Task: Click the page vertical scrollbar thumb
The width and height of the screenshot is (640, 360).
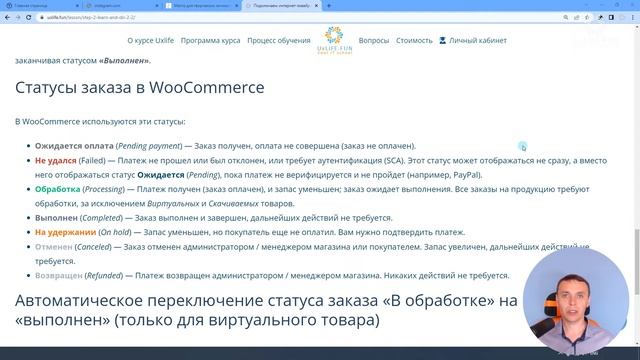Action: click(637, 261)
